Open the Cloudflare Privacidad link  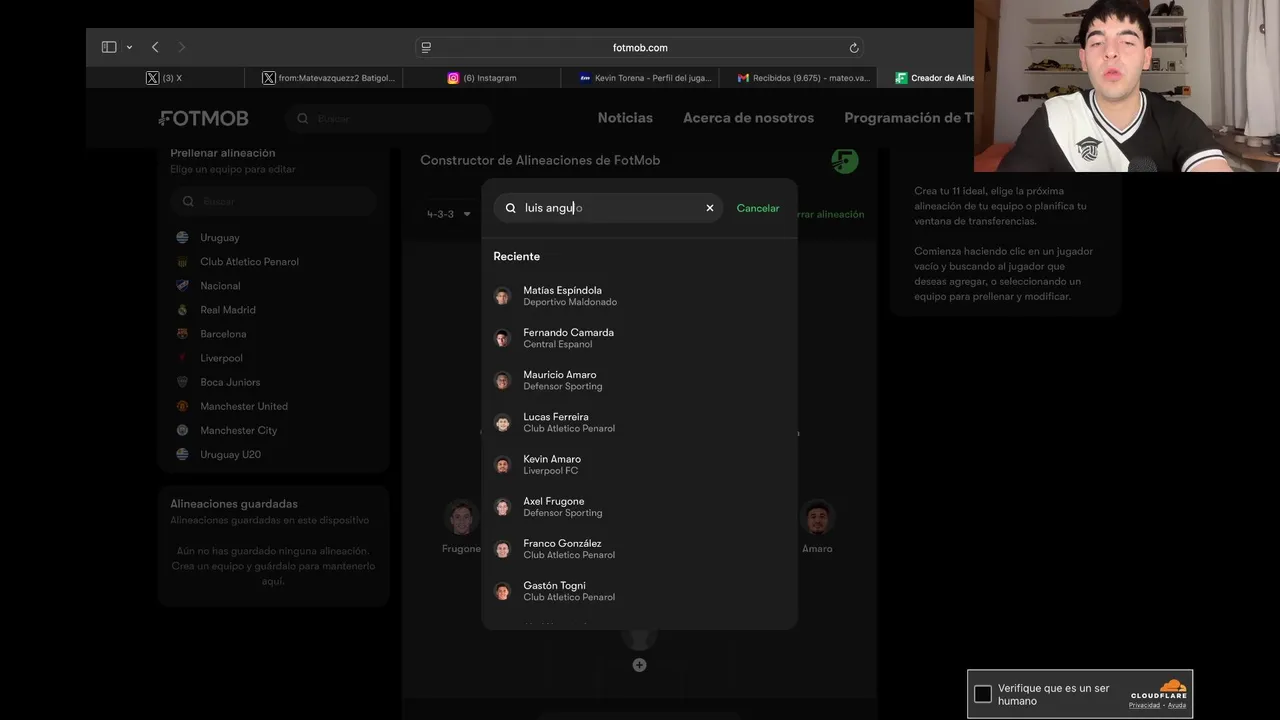(x=1144, y=705)
